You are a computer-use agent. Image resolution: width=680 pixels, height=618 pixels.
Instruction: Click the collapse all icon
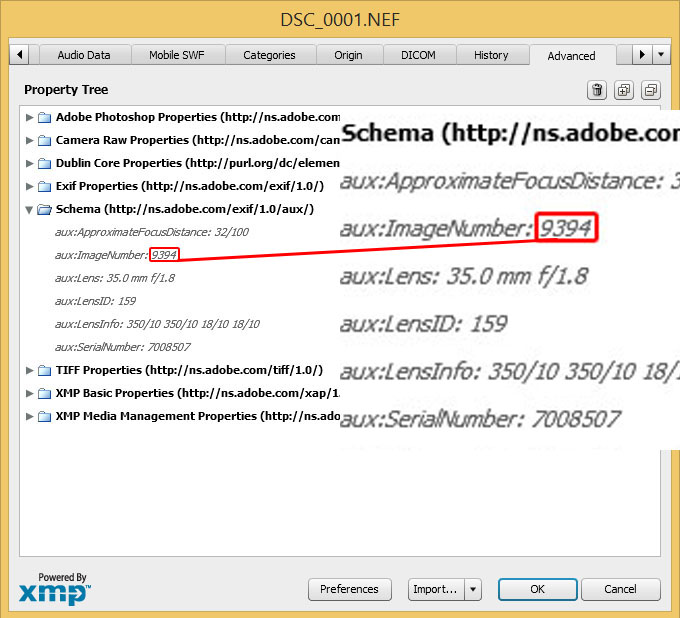pos(650,90)
